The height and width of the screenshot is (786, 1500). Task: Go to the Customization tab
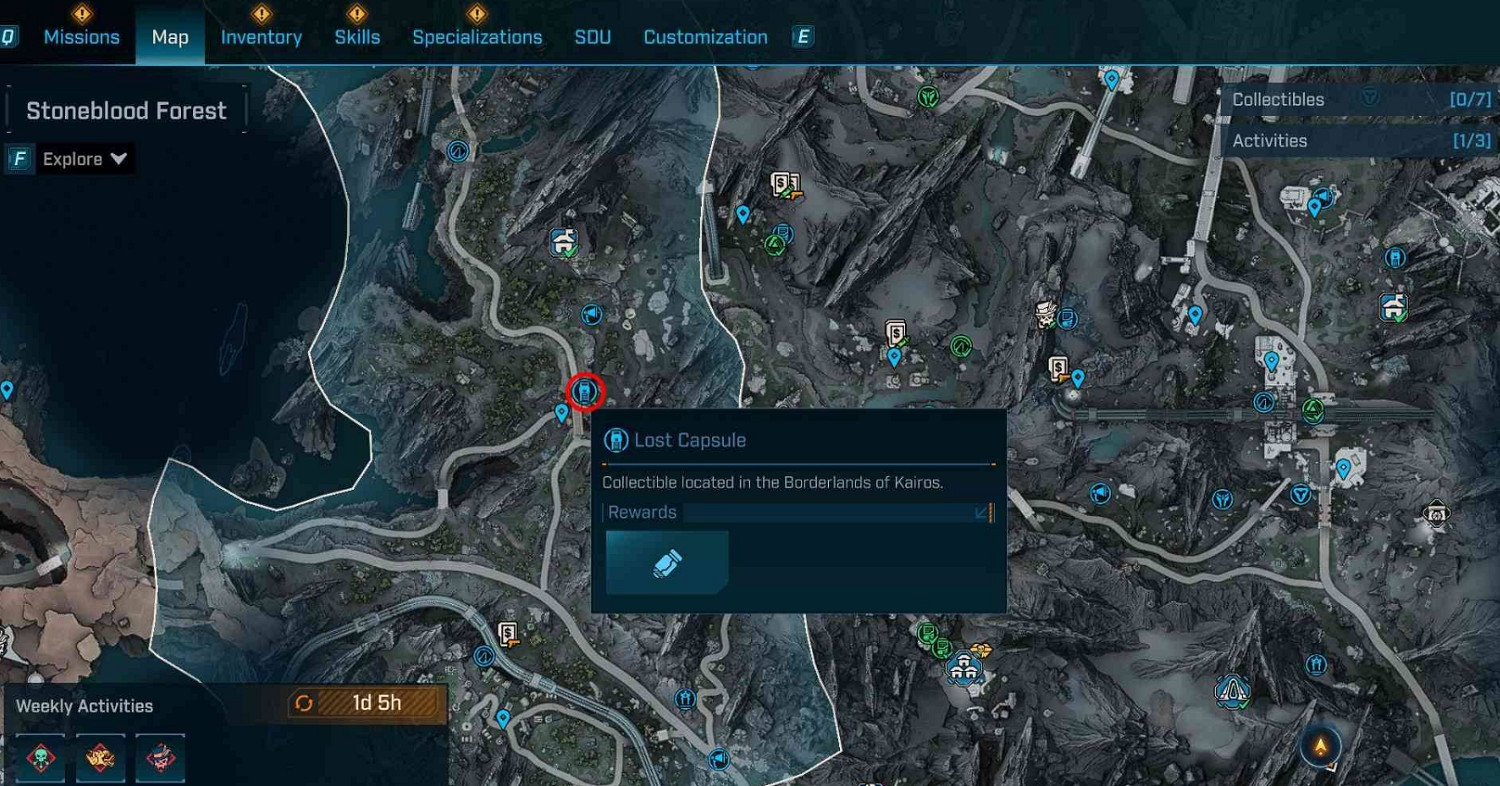pyautogui.click(x=705, y=37)
